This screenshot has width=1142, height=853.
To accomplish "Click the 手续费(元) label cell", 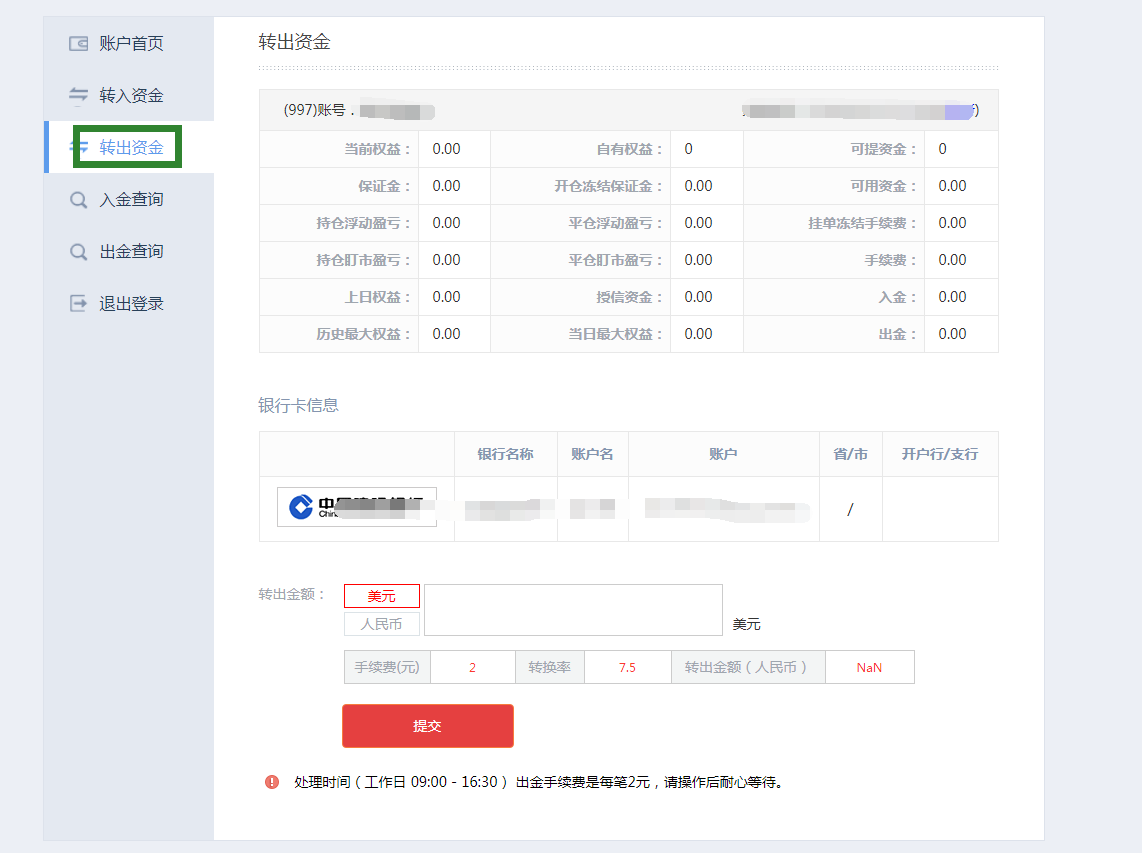I will 387,667.
